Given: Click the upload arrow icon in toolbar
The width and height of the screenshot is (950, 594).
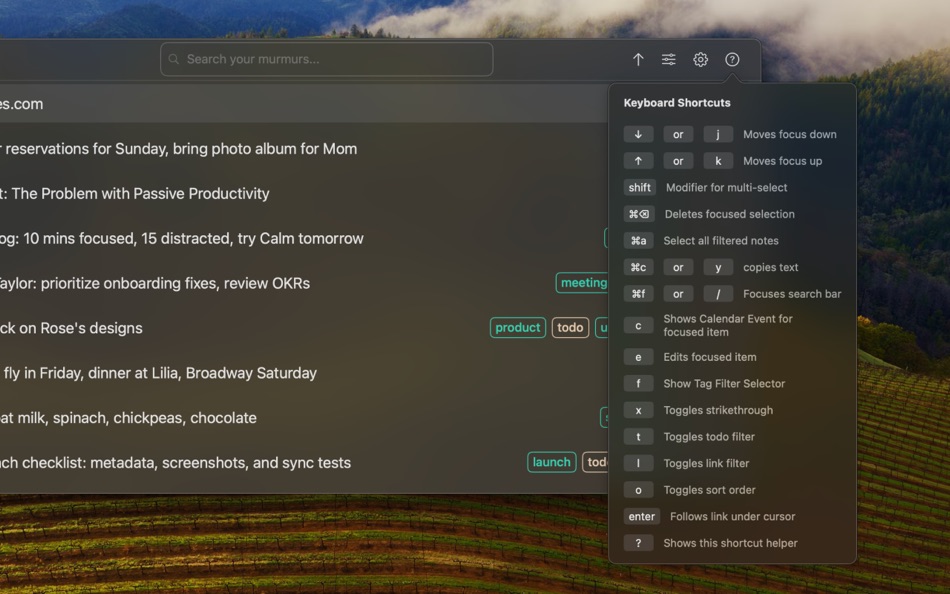Looking at the screenshot, I should pos(638,59).
